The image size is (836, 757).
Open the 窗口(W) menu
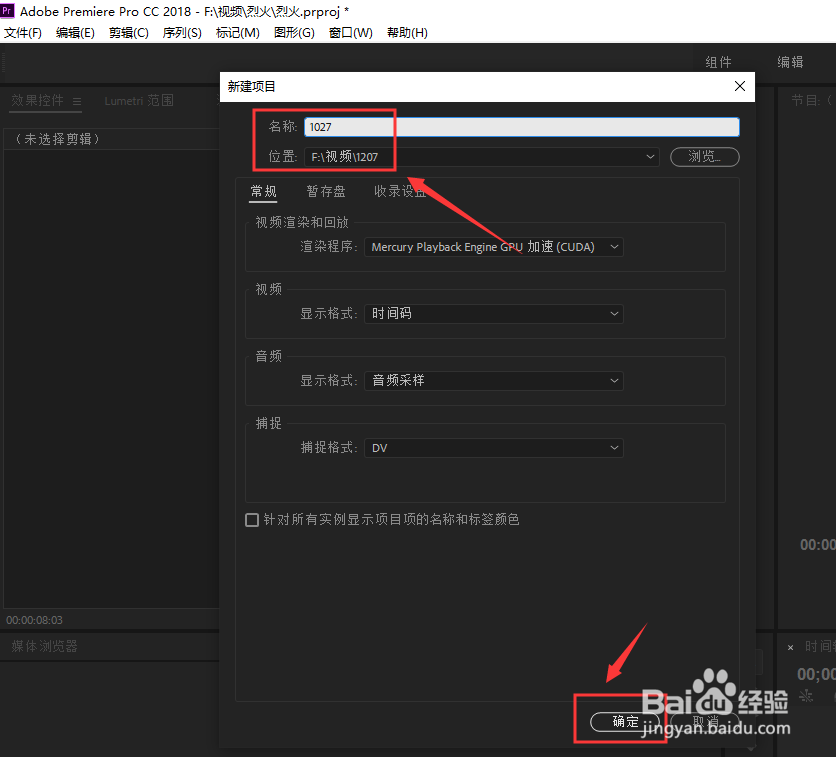point(350,33)
